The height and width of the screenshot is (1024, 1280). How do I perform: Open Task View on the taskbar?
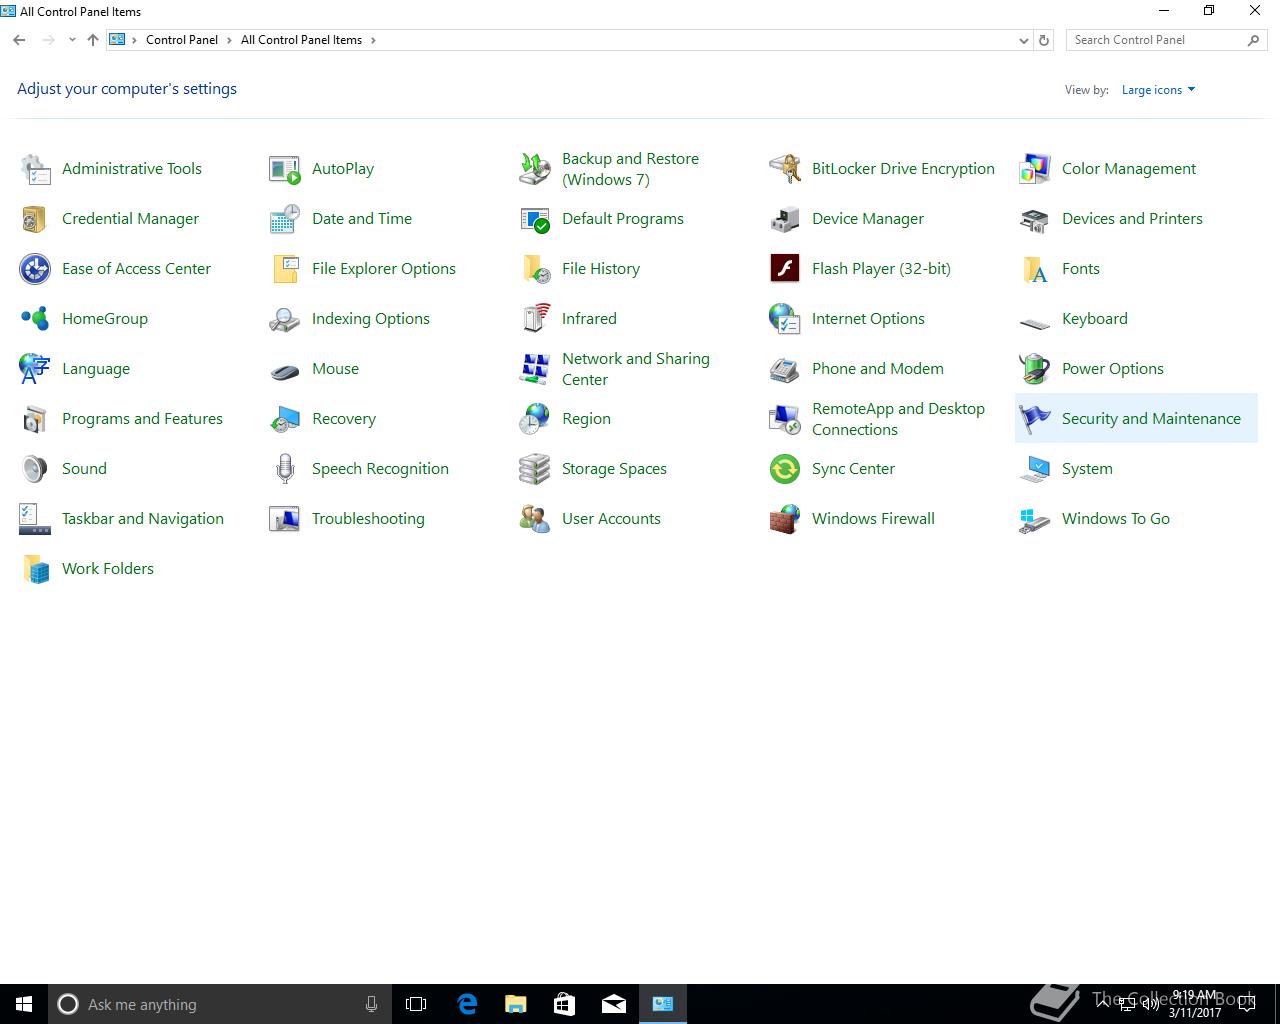(416, 1004)
